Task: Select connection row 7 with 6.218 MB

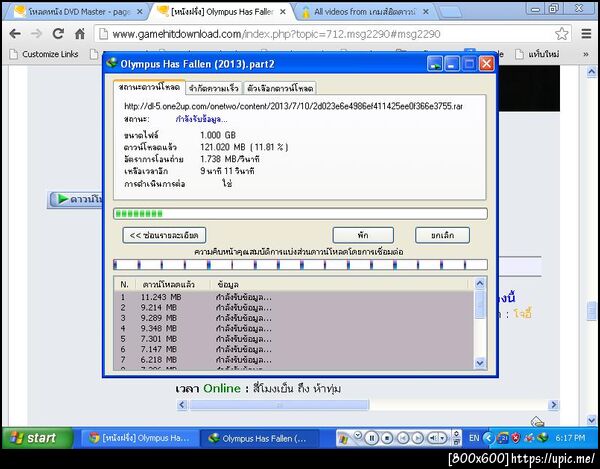Action: pyautogui.click(x=294, y=360)
